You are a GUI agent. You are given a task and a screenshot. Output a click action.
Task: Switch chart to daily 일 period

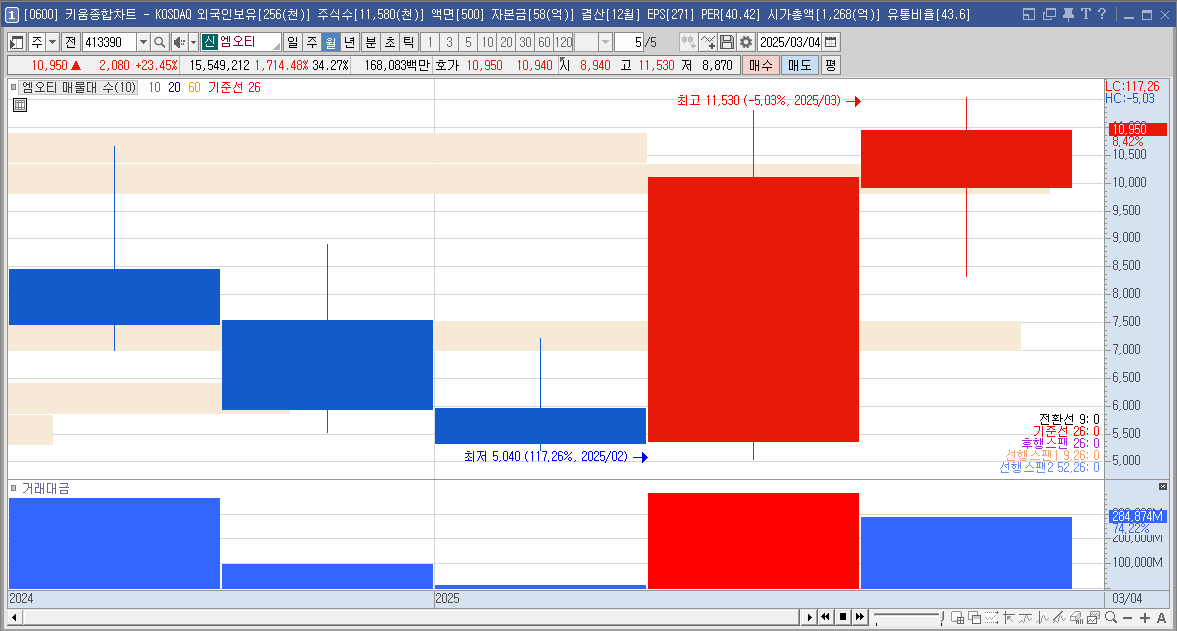(293, 43)
